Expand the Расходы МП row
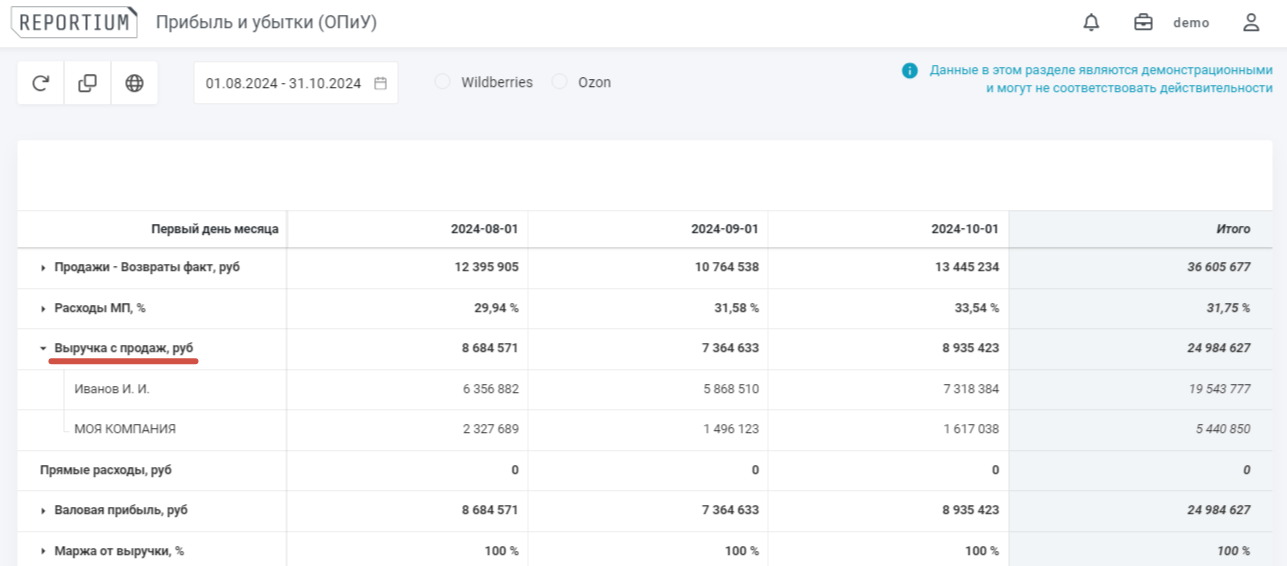The height and width of the screenshot is (566, 1287). [43, 308]
